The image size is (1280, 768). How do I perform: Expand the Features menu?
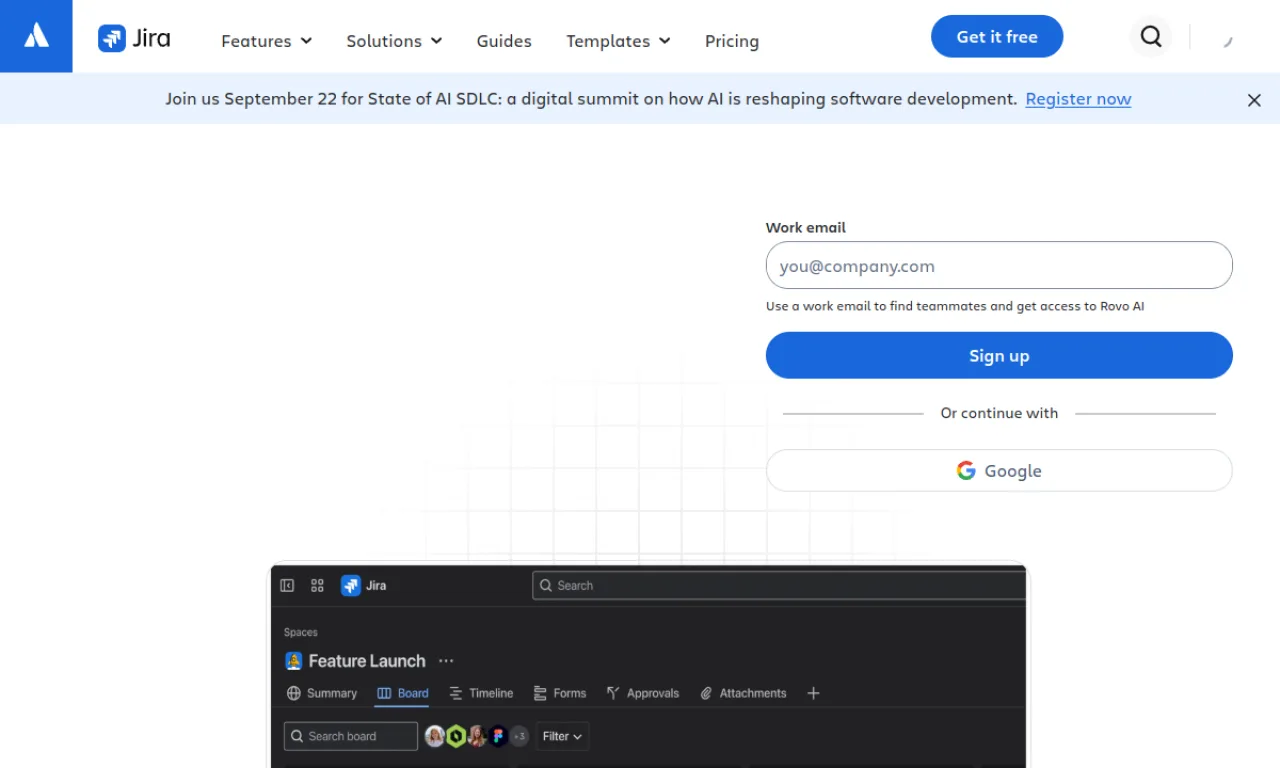coord(267,41)
